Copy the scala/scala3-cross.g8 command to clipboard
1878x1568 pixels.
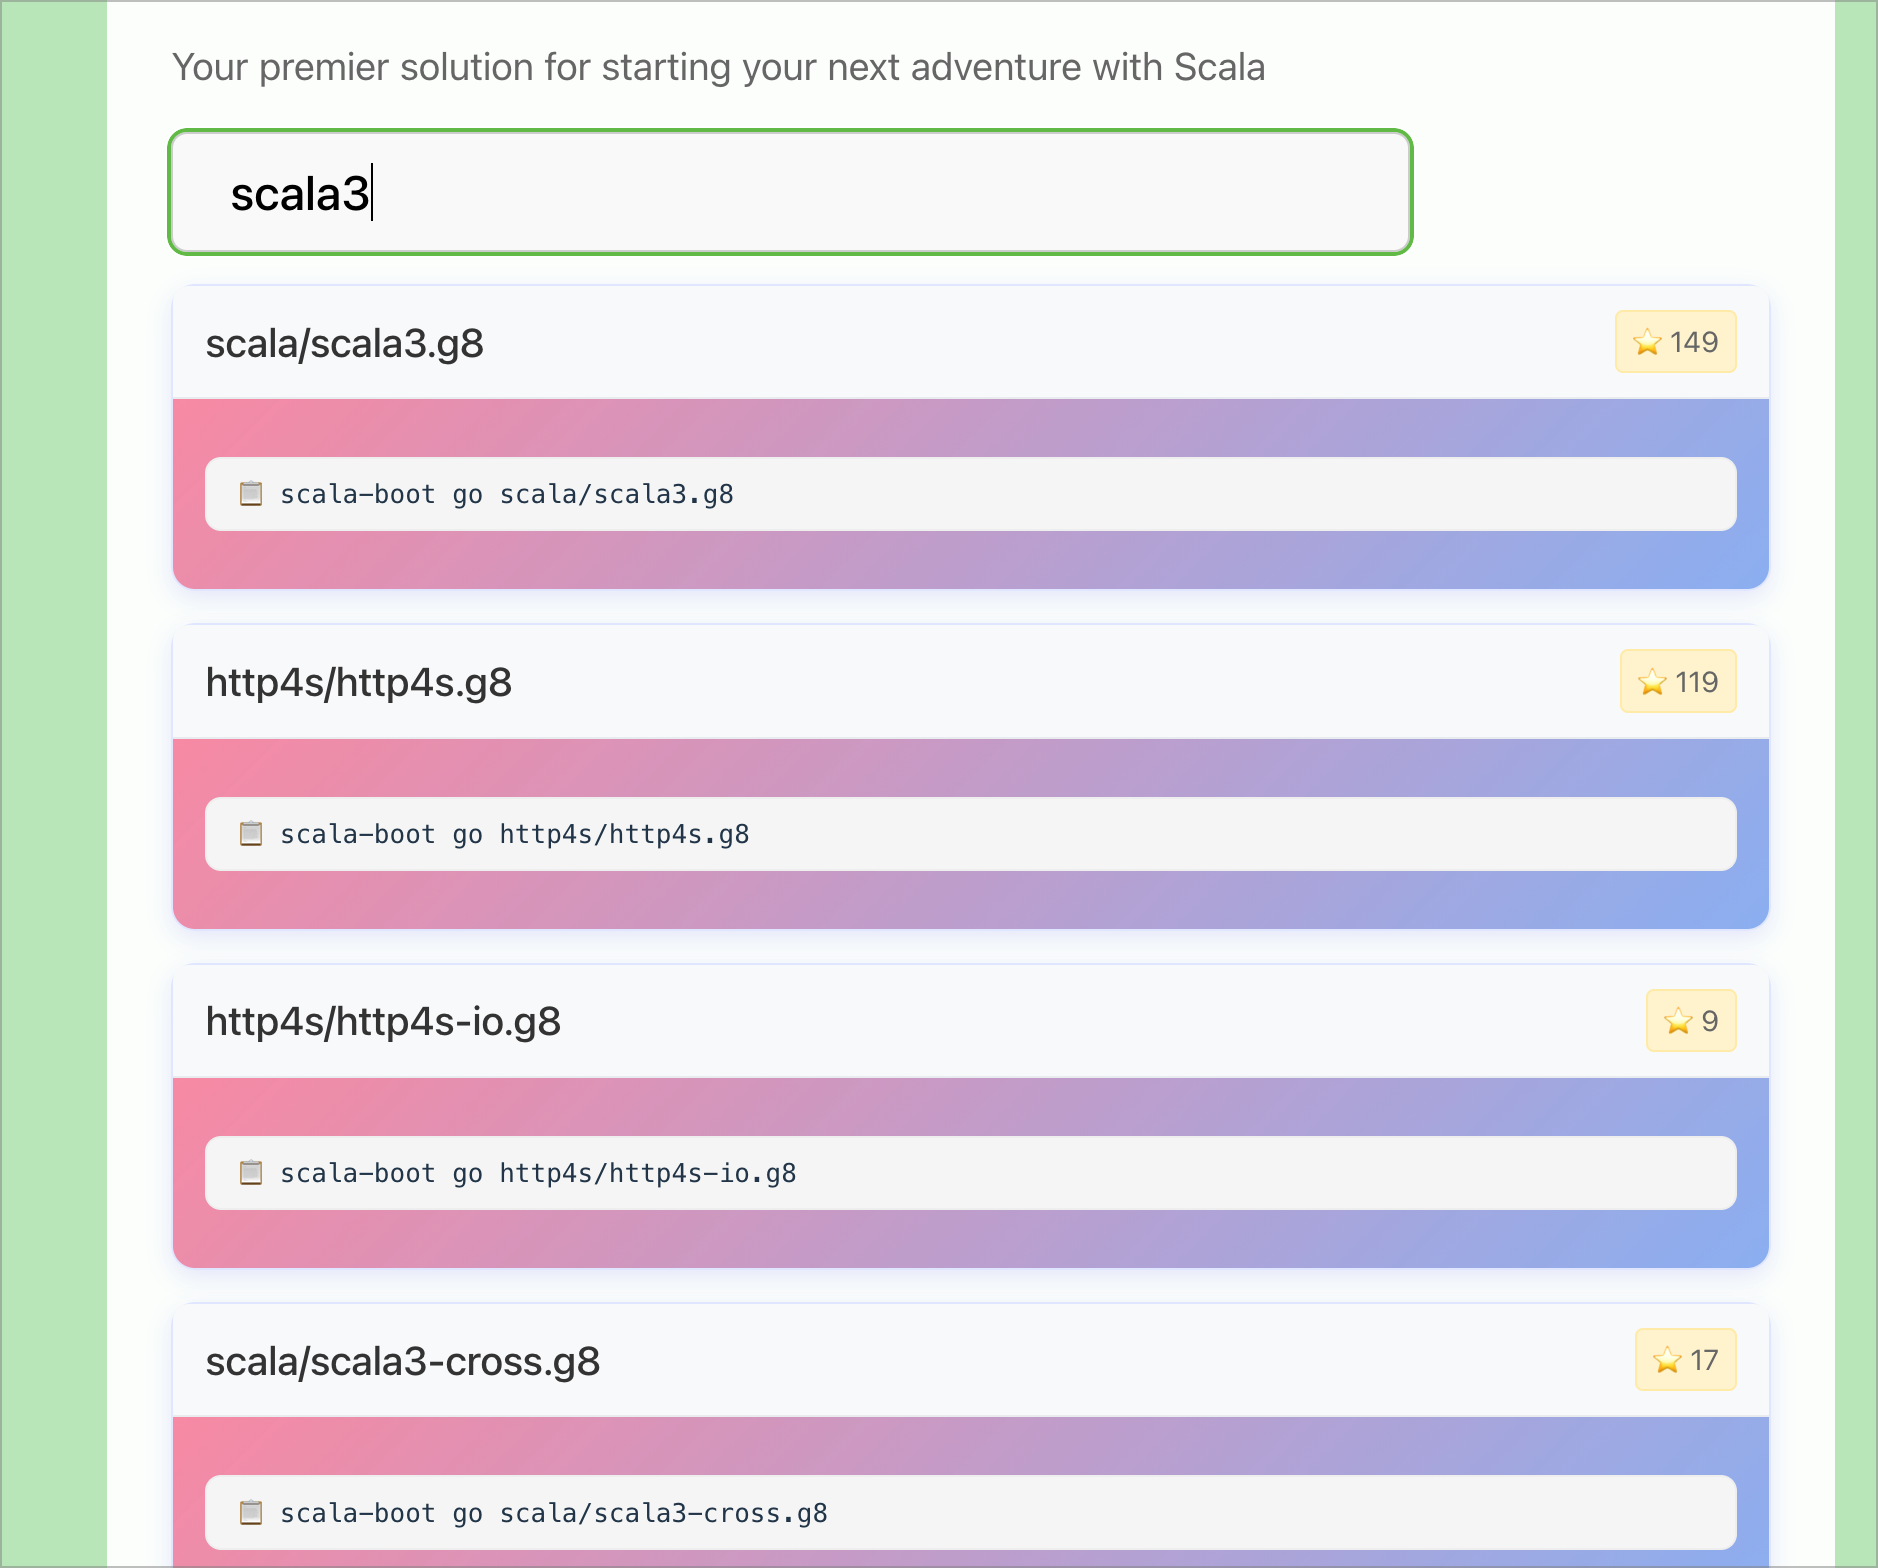(x=251, y=1512)
